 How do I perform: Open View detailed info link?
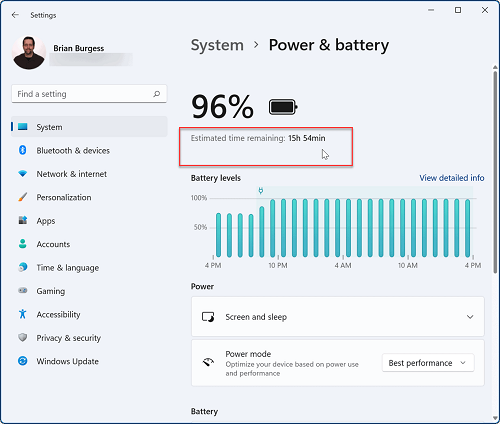click(x=452, y=178)
